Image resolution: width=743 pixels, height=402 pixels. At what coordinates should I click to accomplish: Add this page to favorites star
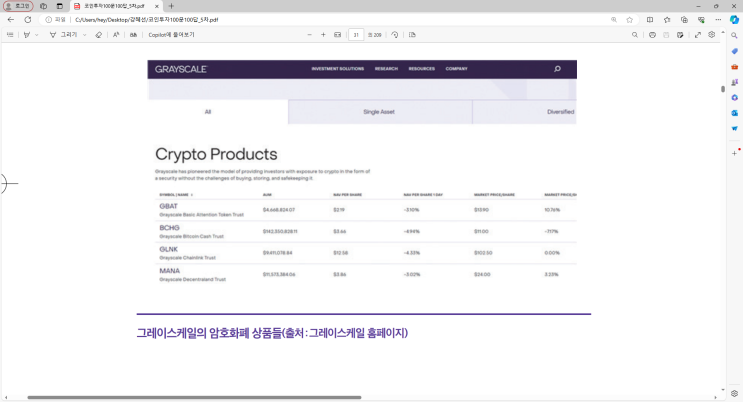point(629,19)
